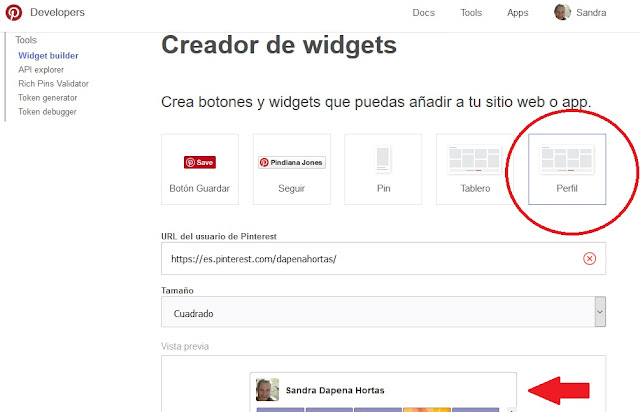The image size is (640, 412).
Task: Open Widget builder in sidebar
Action: [x=48, y=56]
